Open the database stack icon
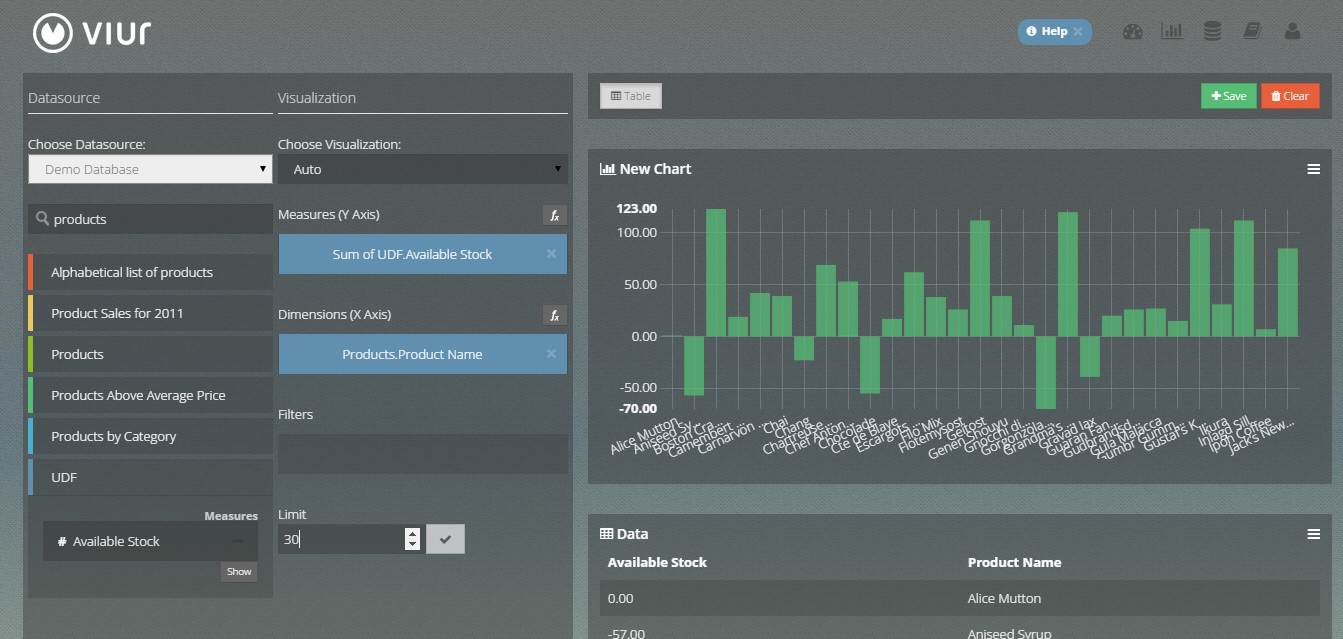The image size is (1343, 639). coord(1212,32)
